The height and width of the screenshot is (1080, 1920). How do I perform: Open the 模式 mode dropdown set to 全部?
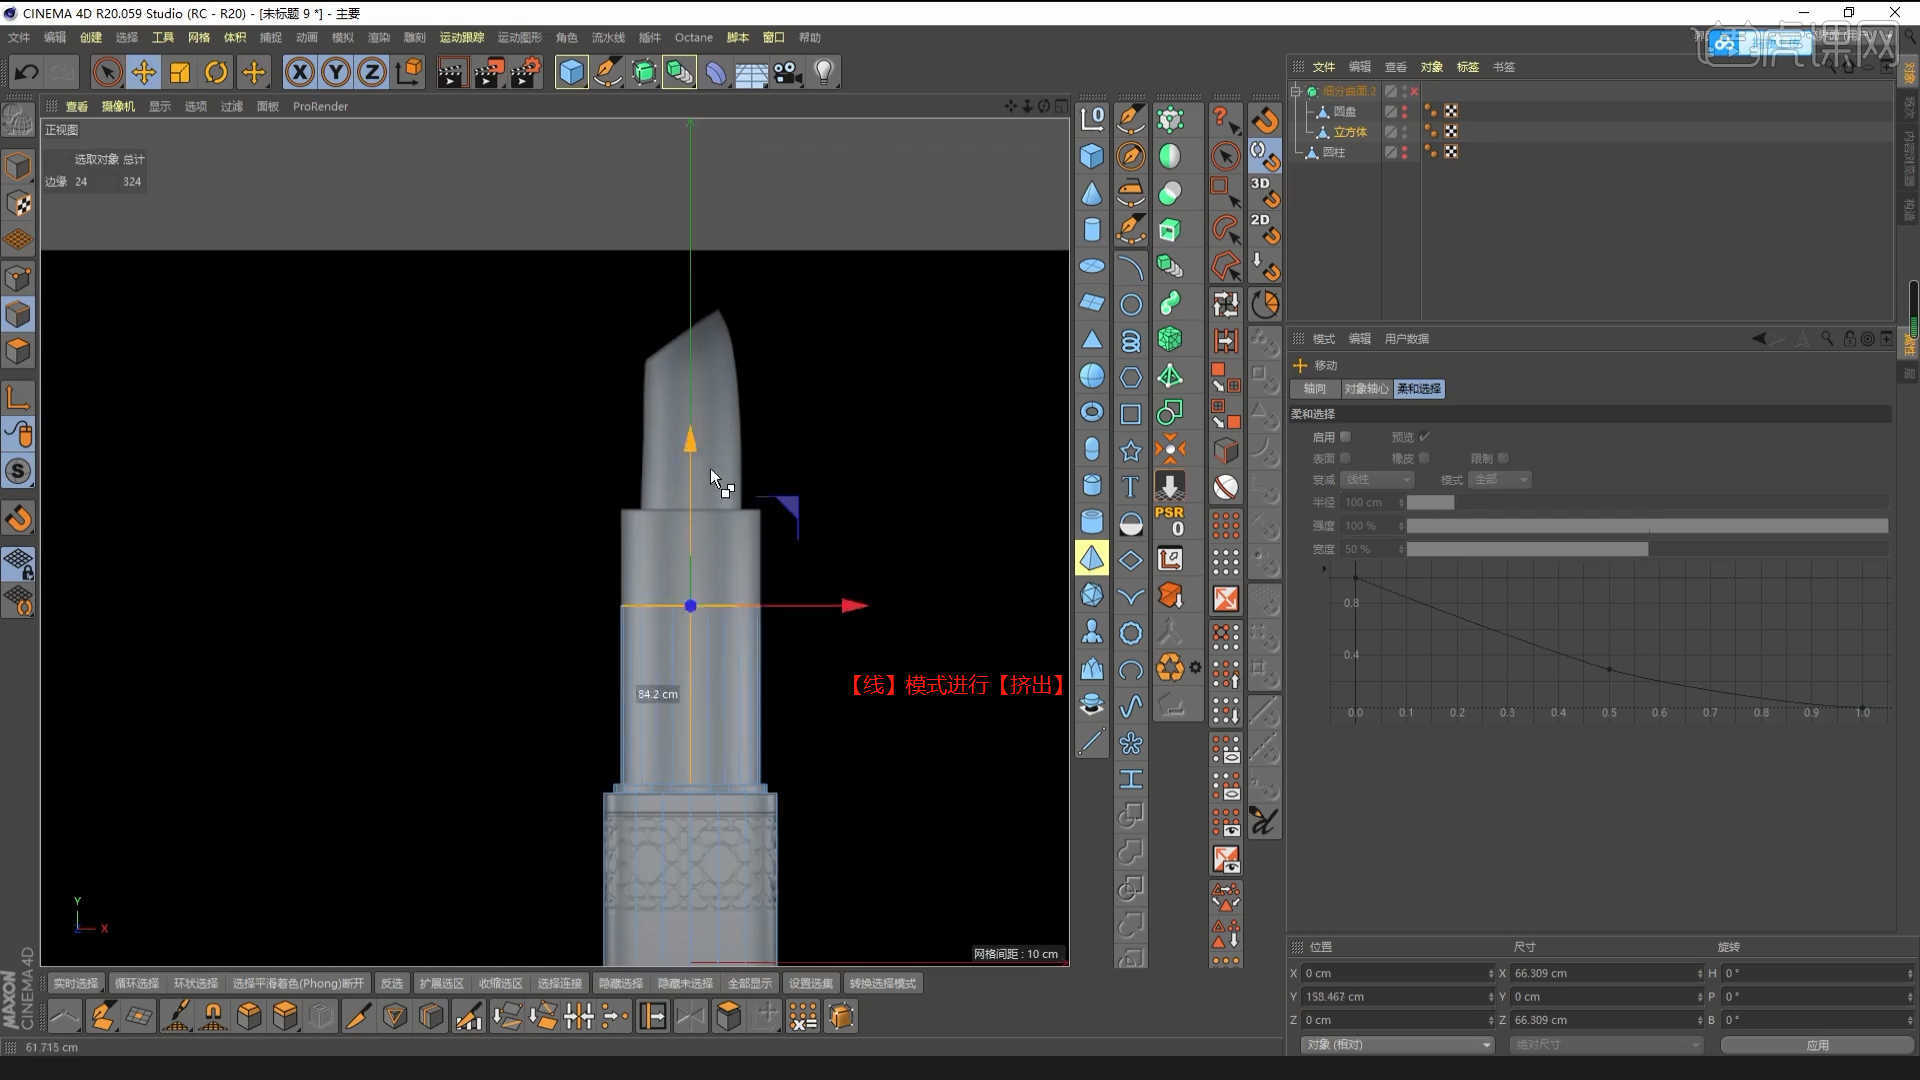(x=1501, y=480)
